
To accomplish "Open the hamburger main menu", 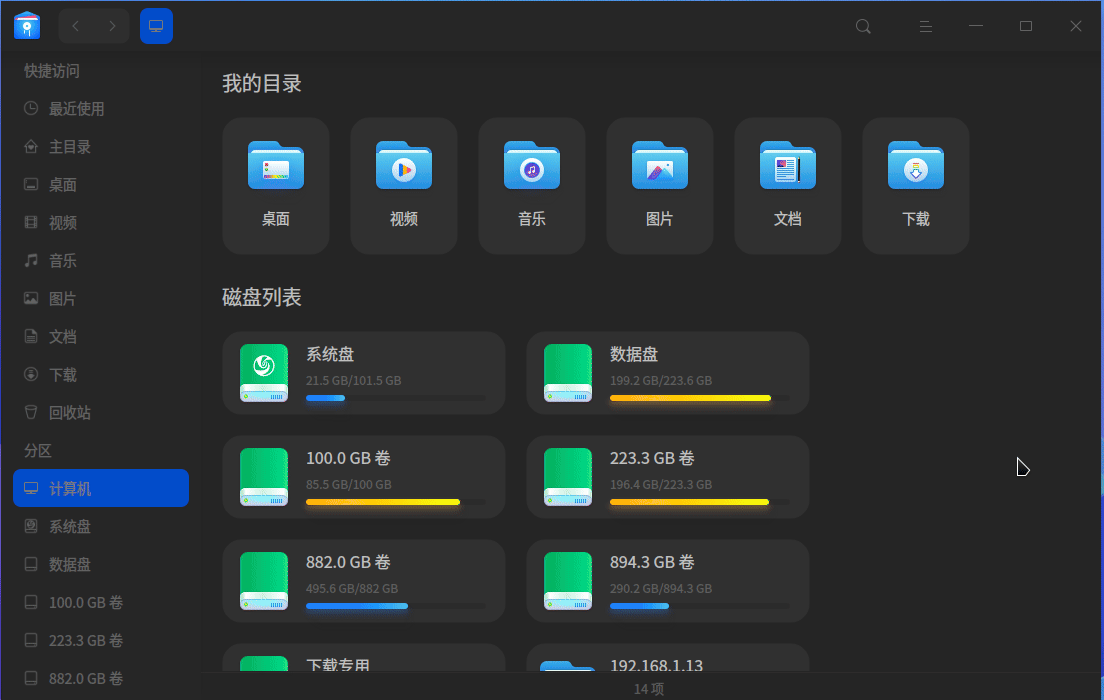I will coord(926,27).
